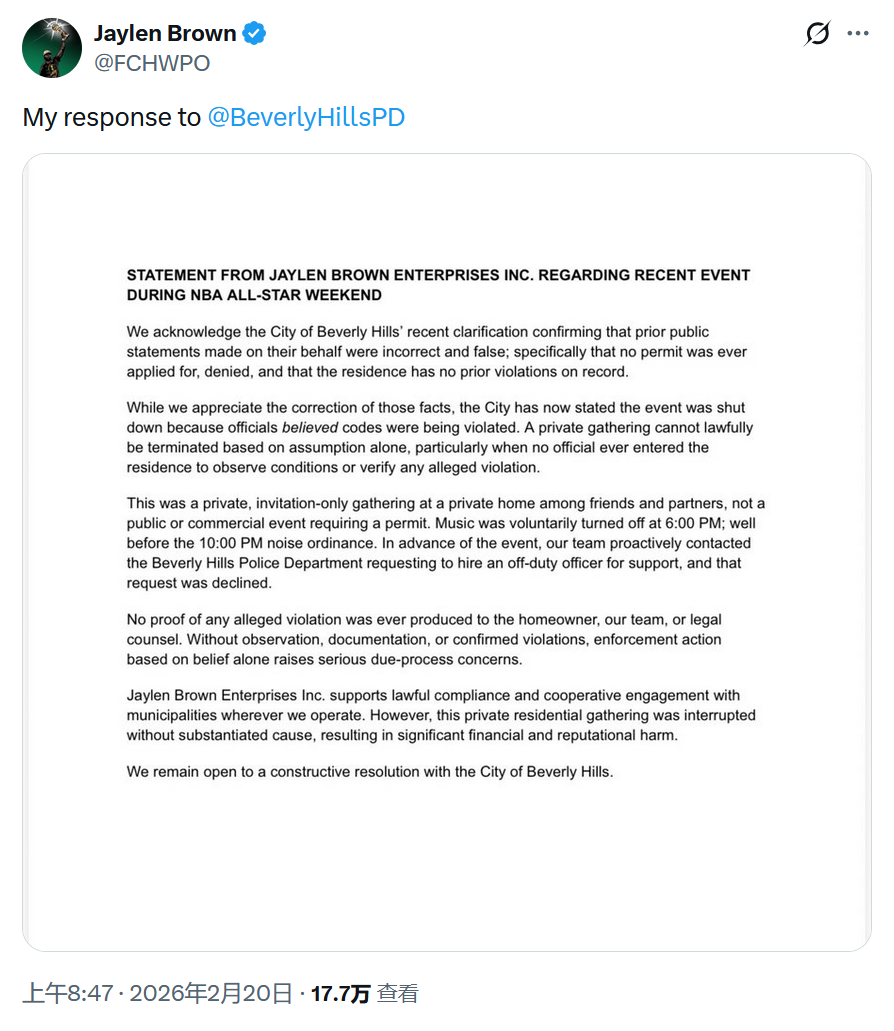894x1031 pixels.
Task: Click the "My response to" tweet text
Action: 111,117
